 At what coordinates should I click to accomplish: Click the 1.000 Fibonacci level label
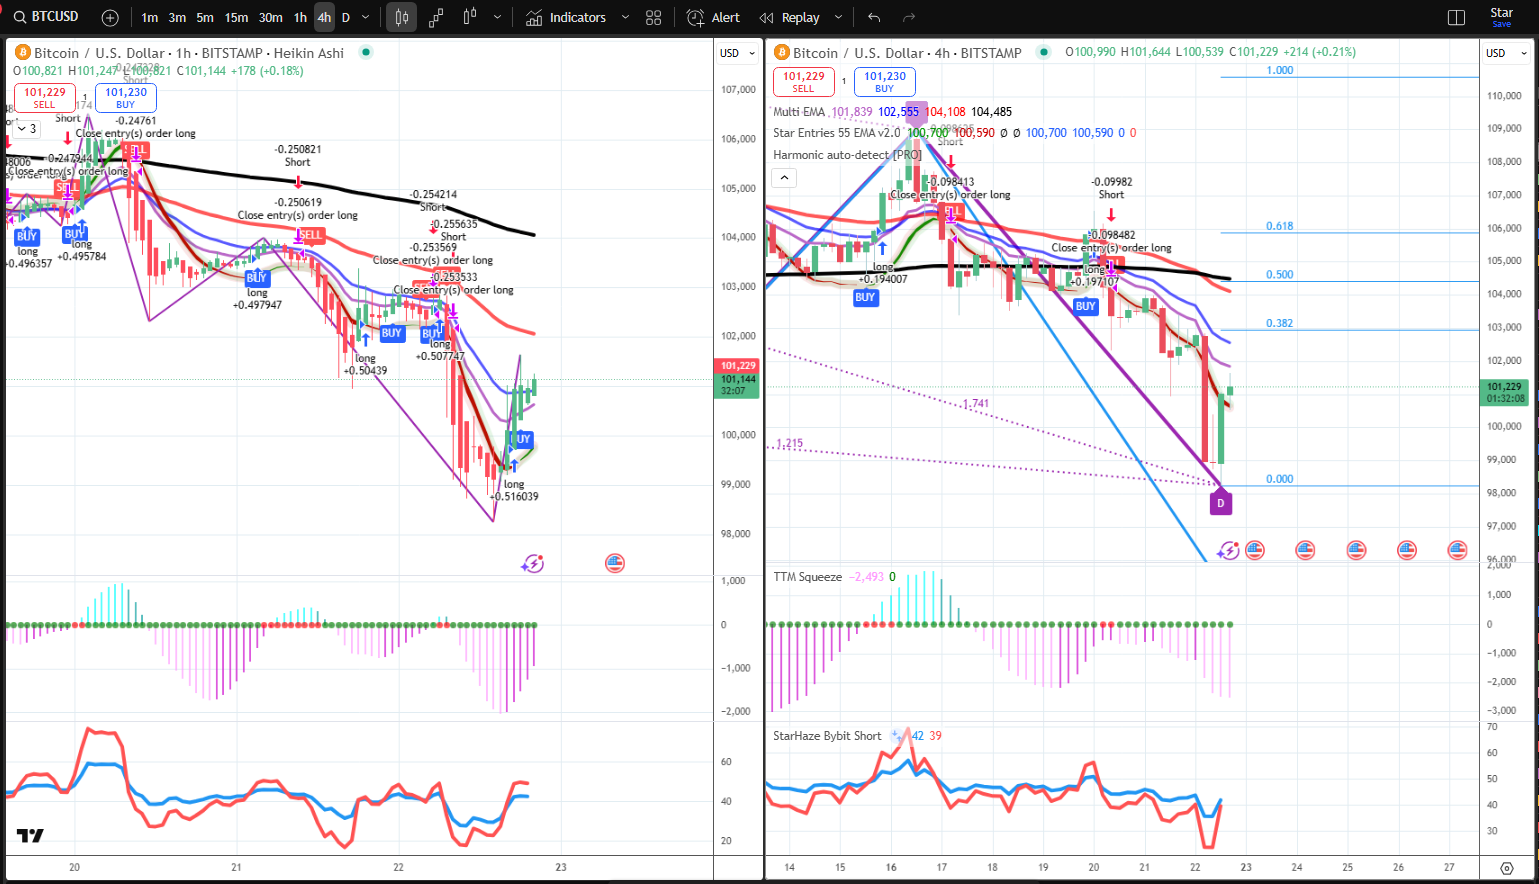(x=1279, y=70)
